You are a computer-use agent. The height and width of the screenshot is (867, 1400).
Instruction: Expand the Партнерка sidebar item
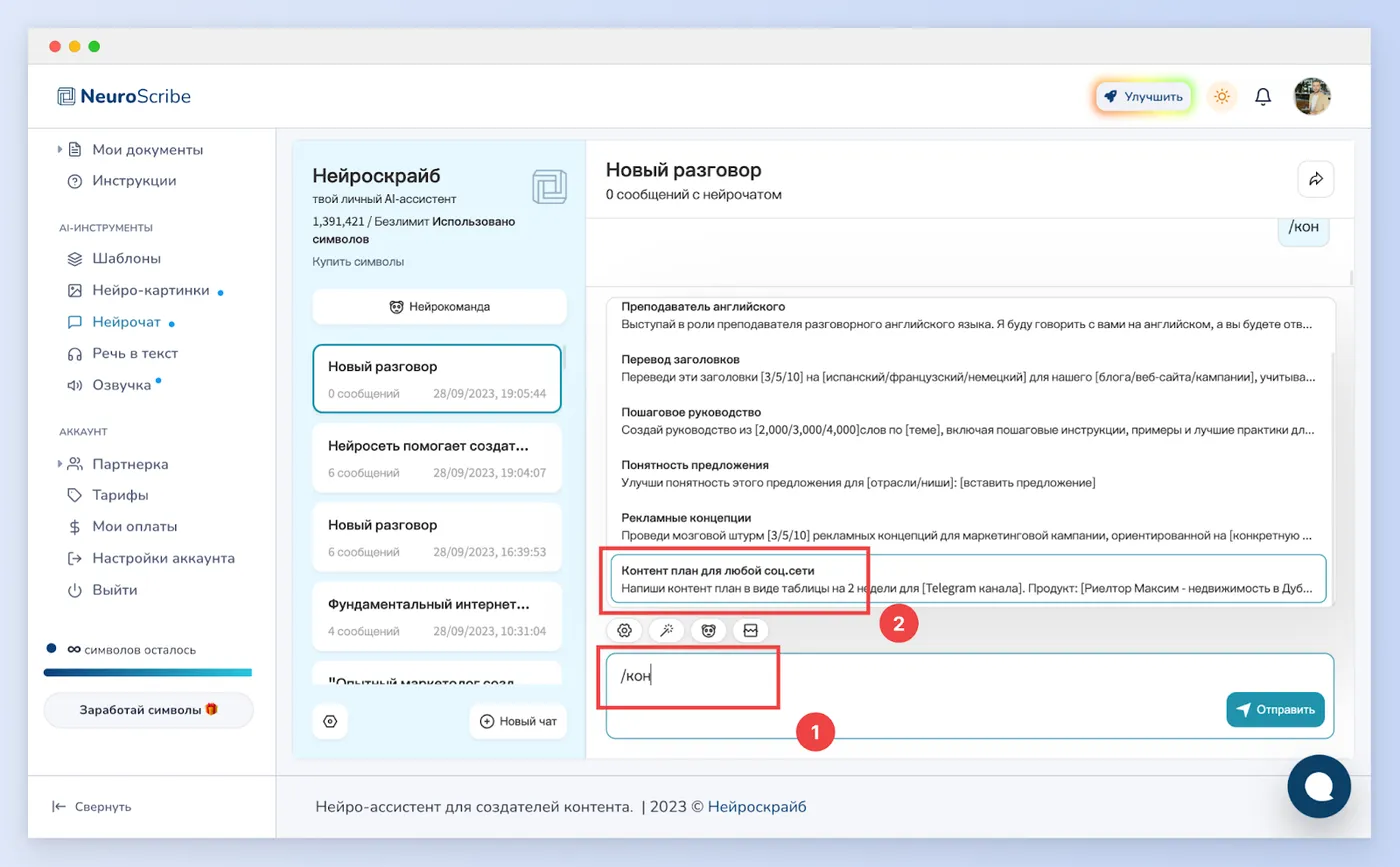tap(60, 464)
